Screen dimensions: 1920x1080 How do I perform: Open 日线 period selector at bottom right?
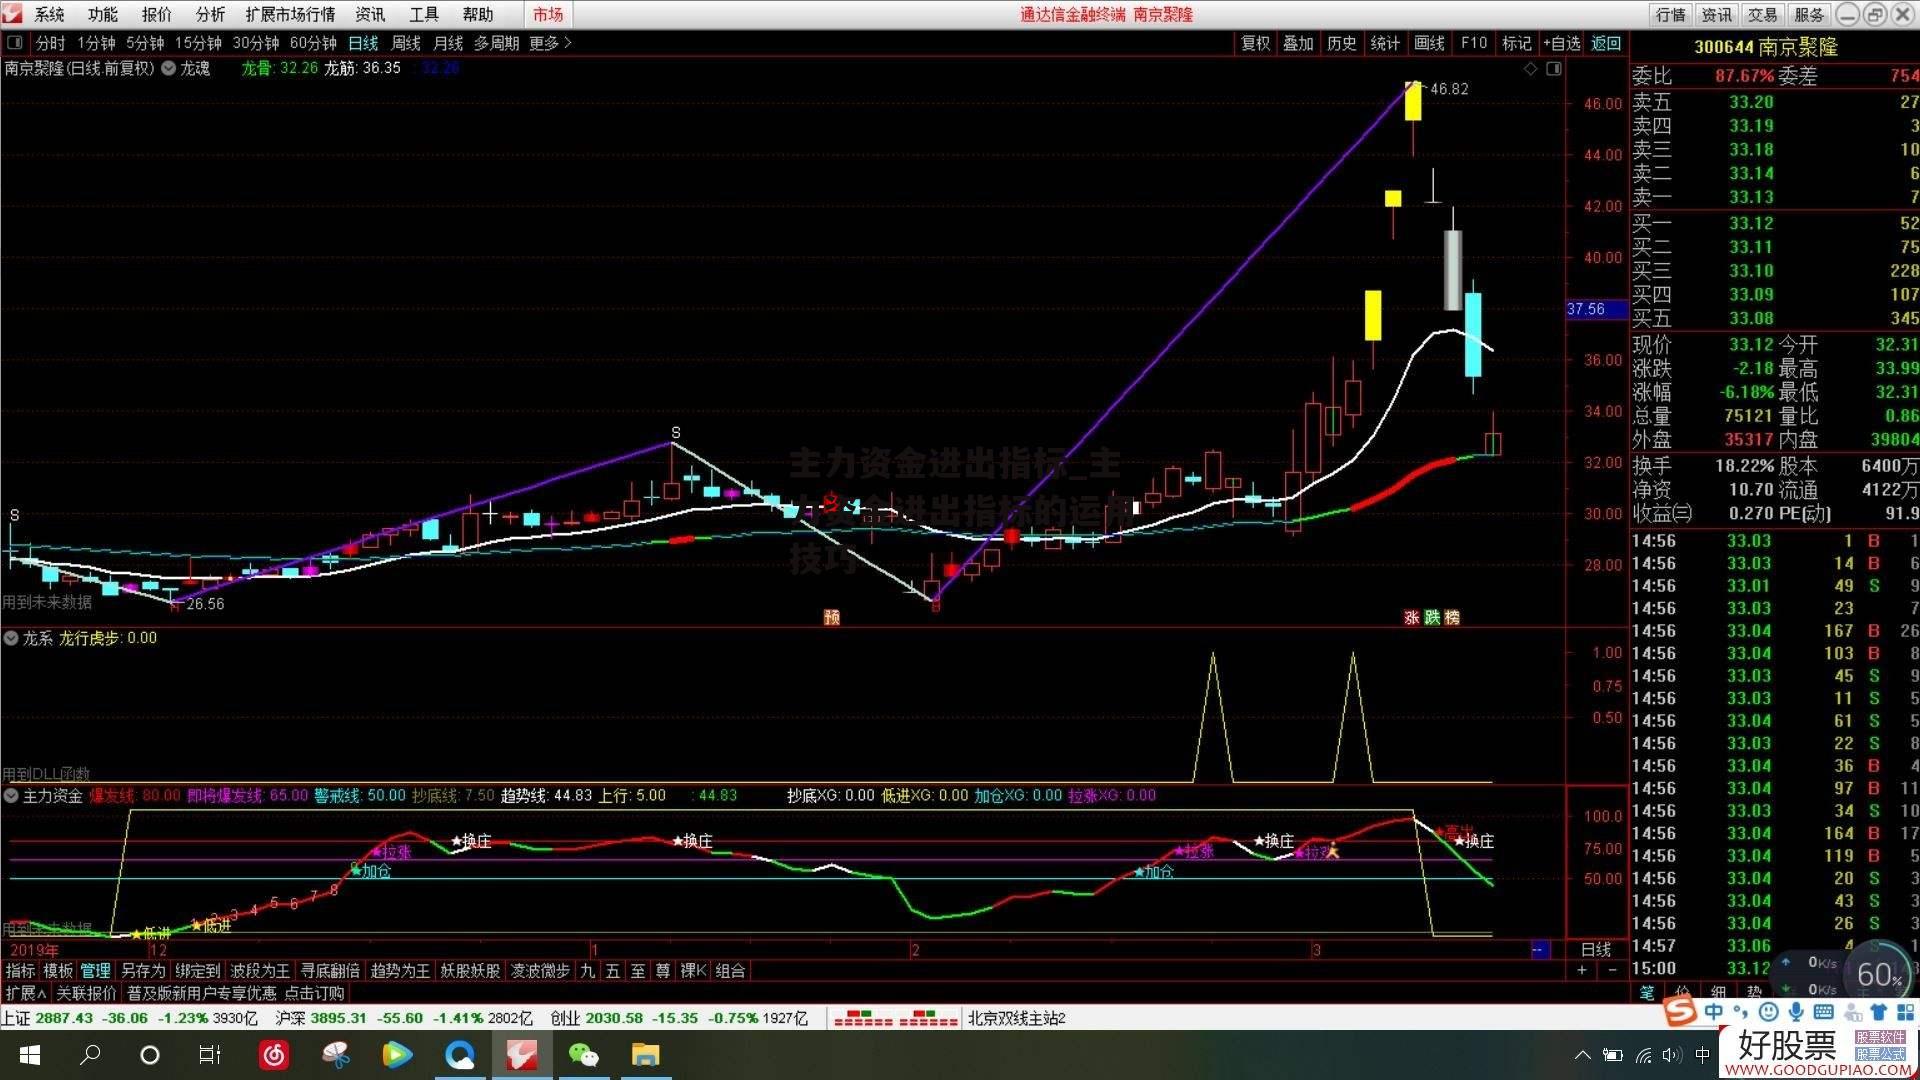coord(1596,949)
